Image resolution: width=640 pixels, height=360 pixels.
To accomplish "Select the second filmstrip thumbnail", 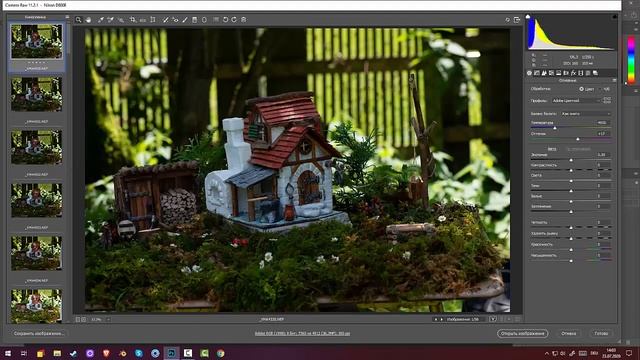I will point(37,94).
